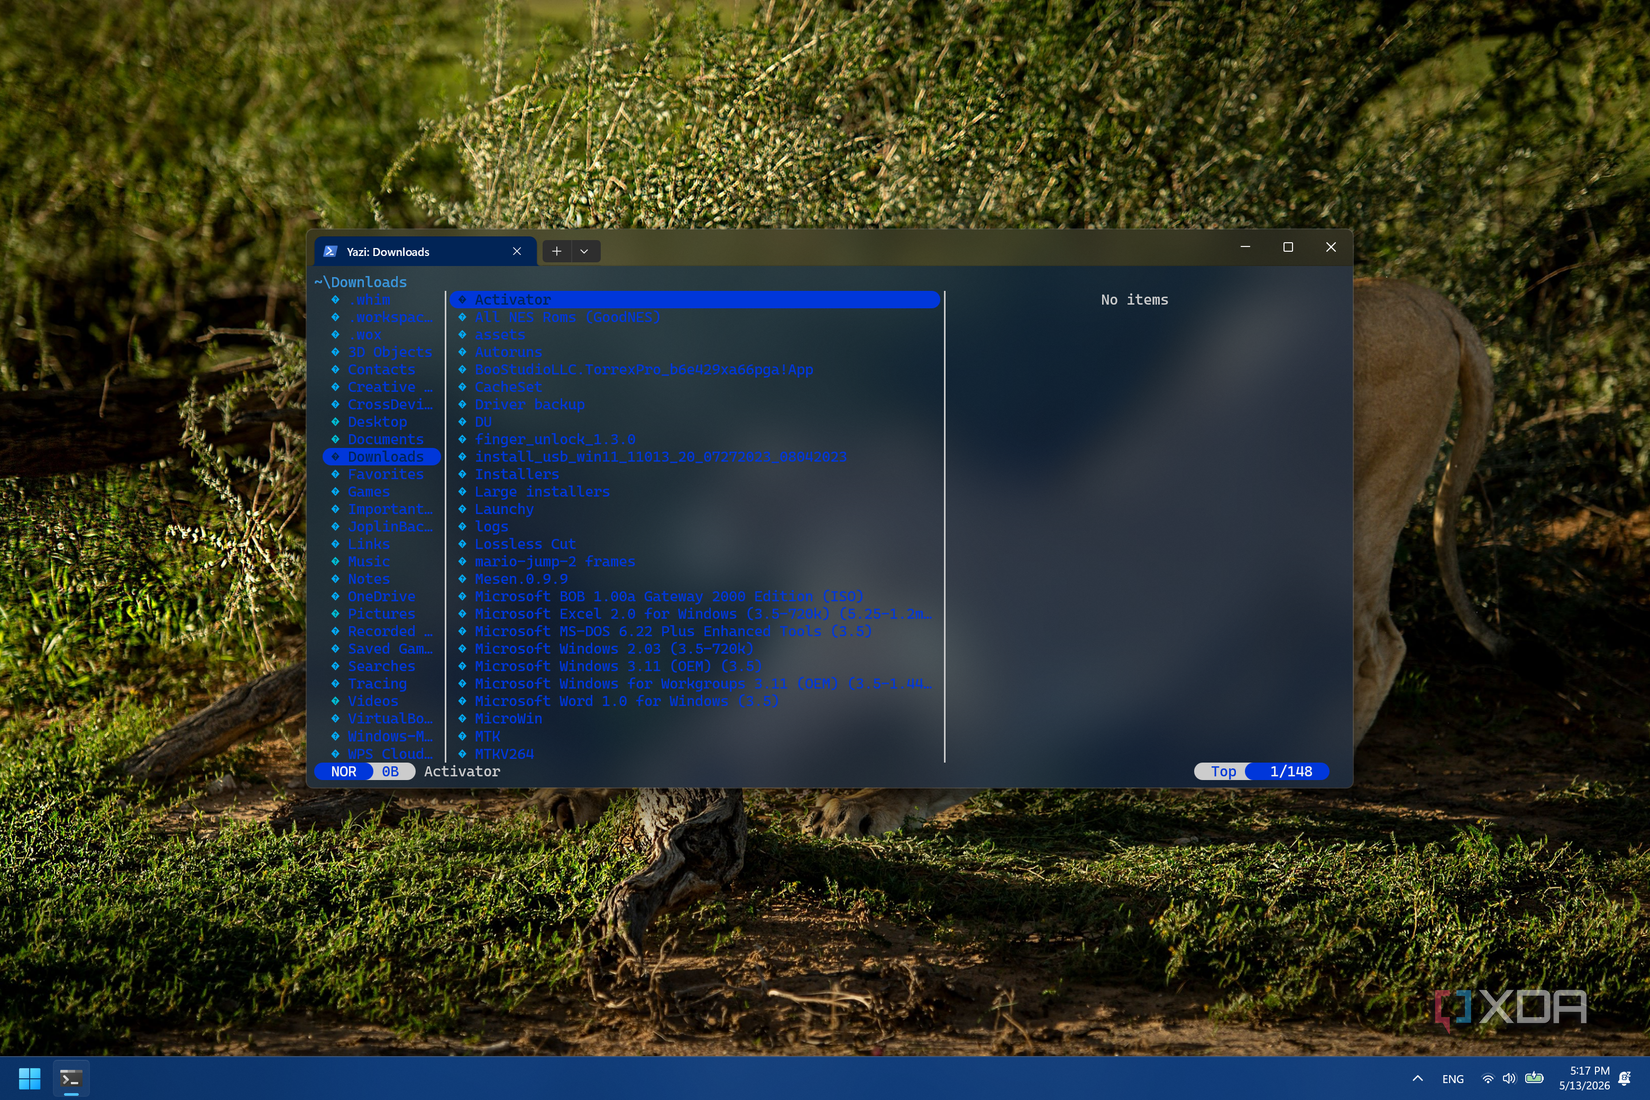Viewport: 1650px width, 1100px height.
Task: Select Contacts in parent pane
Action: tap(381, 370)
